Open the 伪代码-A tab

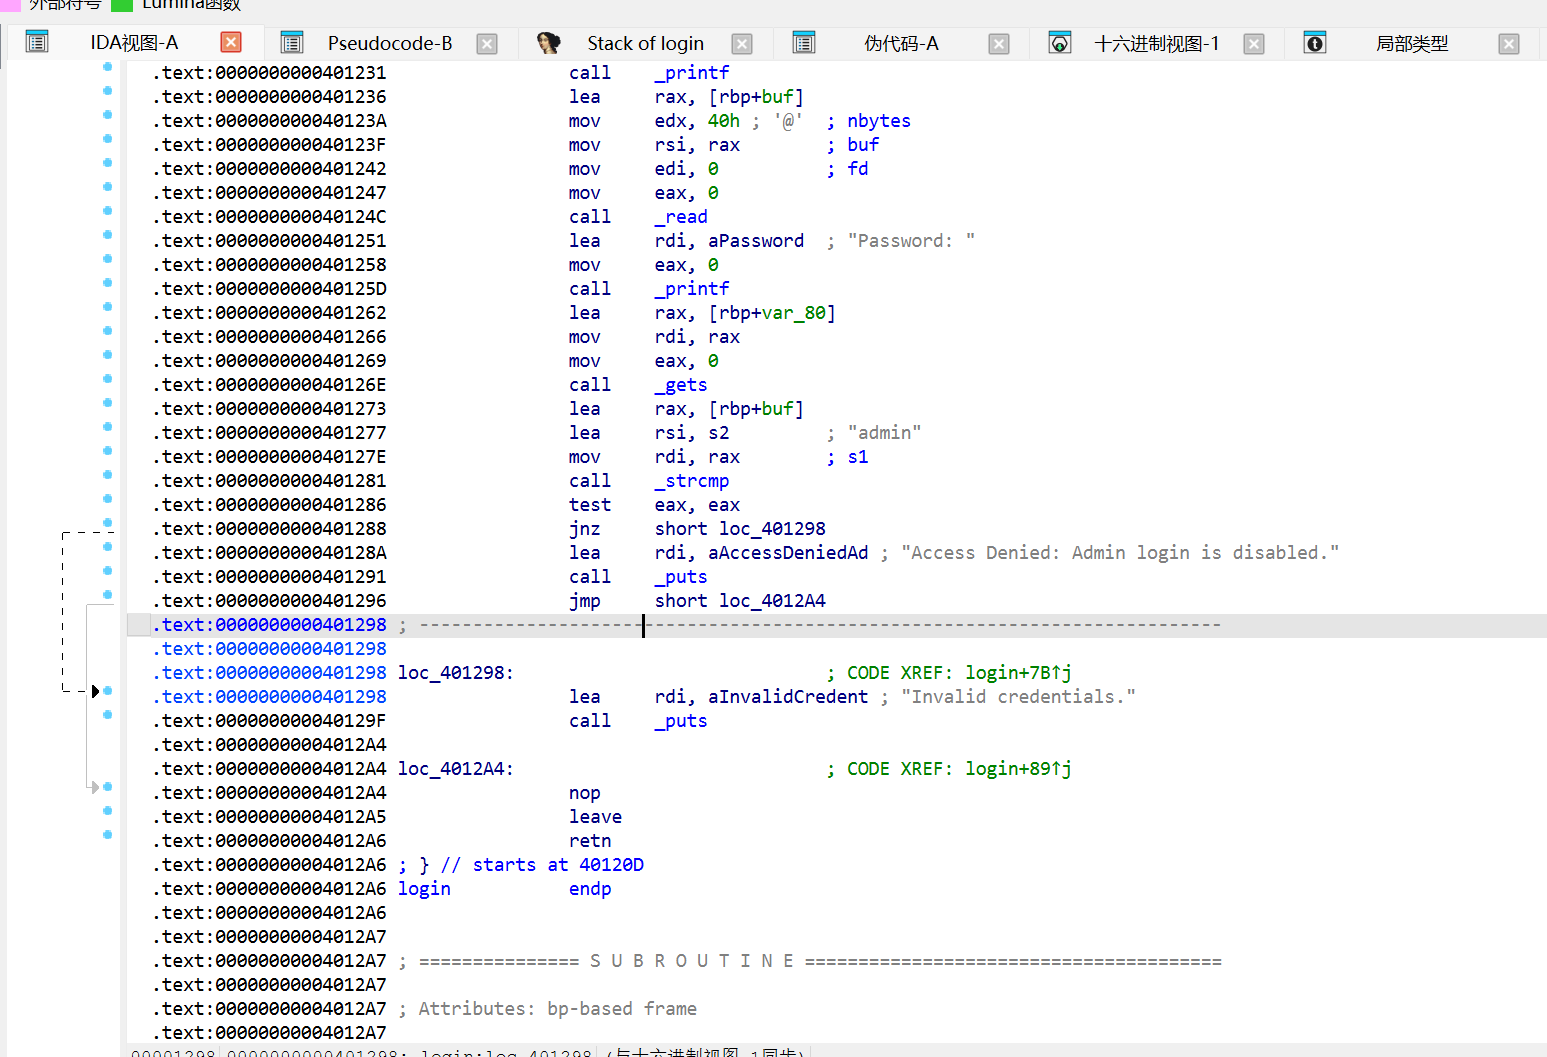point(901,43)
